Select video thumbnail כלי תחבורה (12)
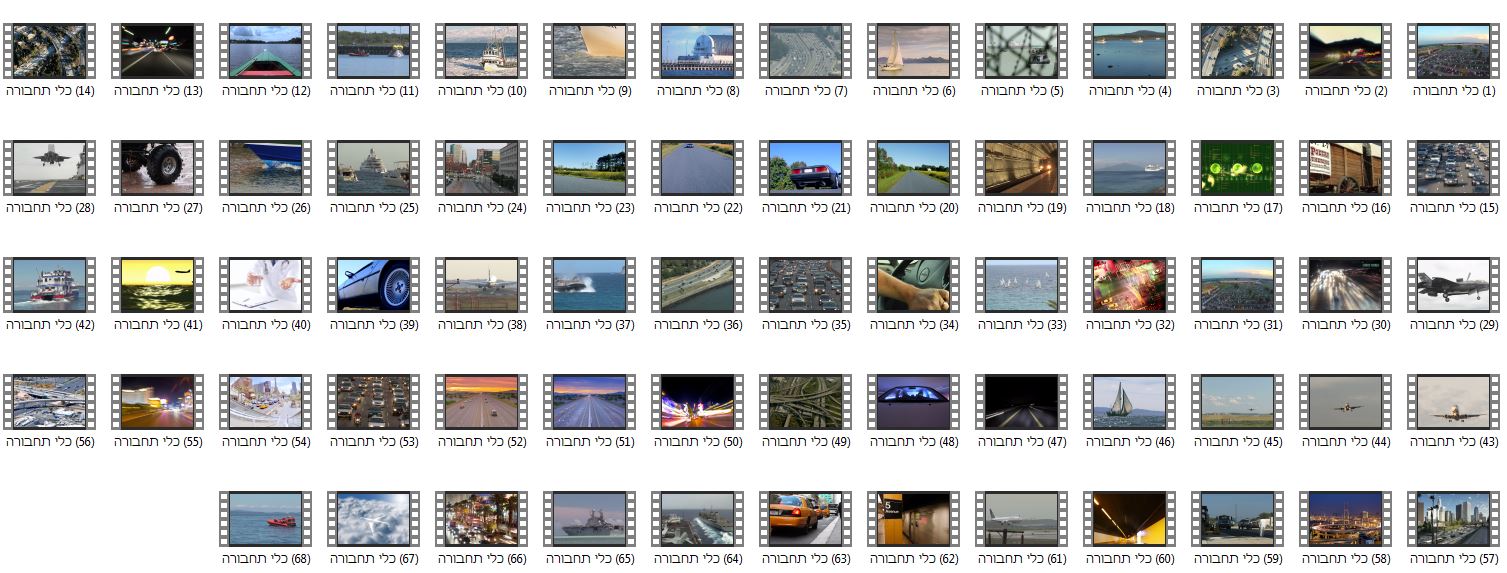The height and width of the screenshot is (573, 1507). (x=265, y=51)
